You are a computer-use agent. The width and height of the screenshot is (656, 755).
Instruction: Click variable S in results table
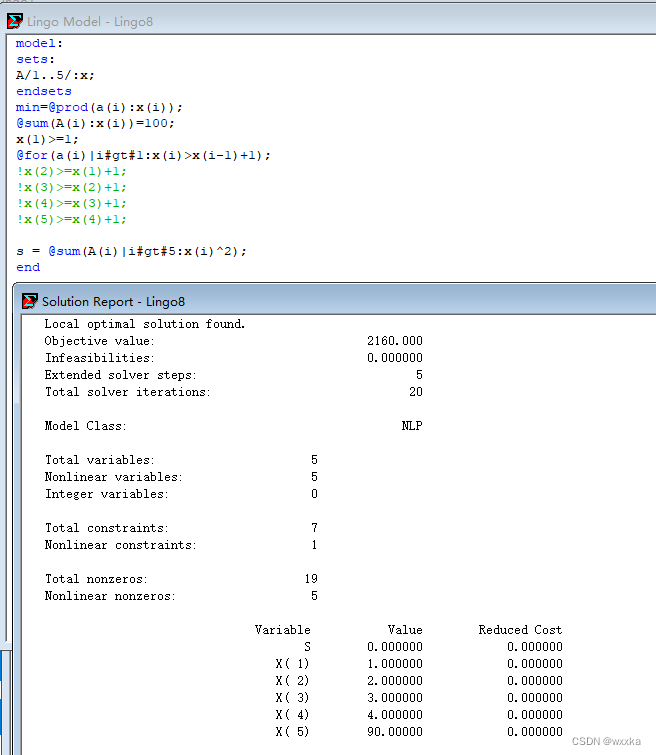(307, 647)
